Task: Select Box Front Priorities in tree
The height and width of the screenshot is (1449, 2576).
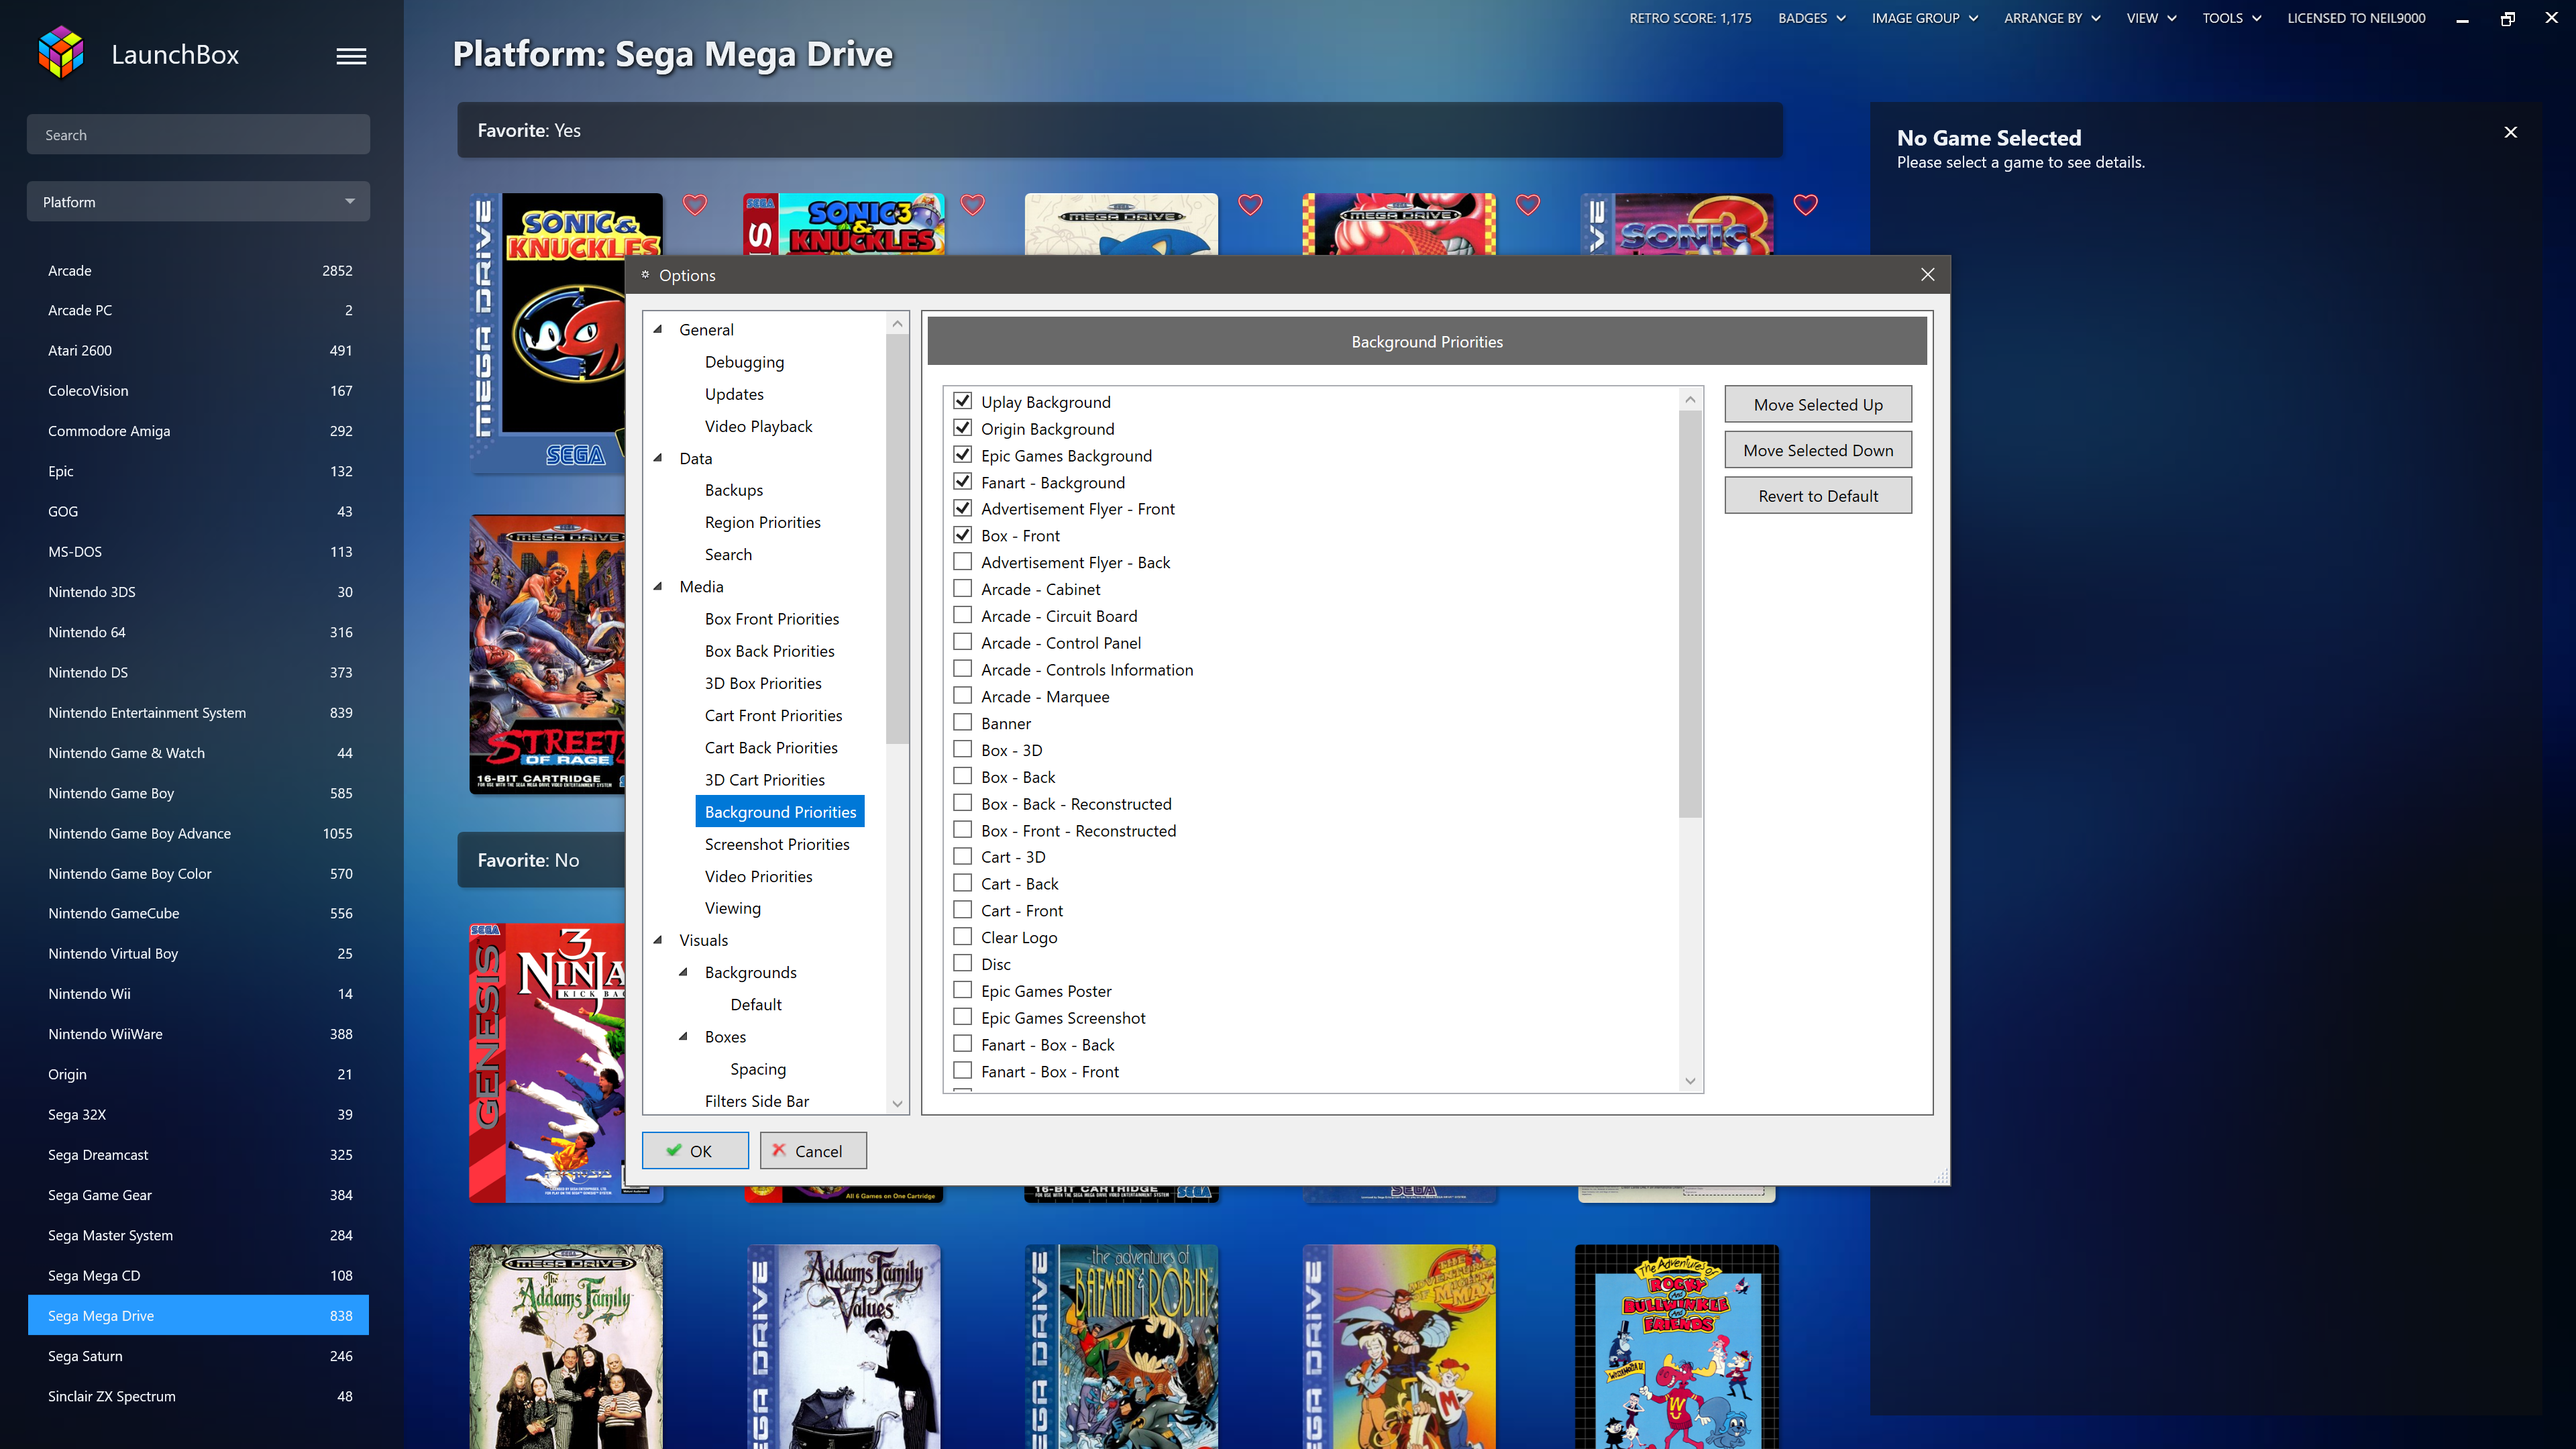Action: tap(772, 619)
